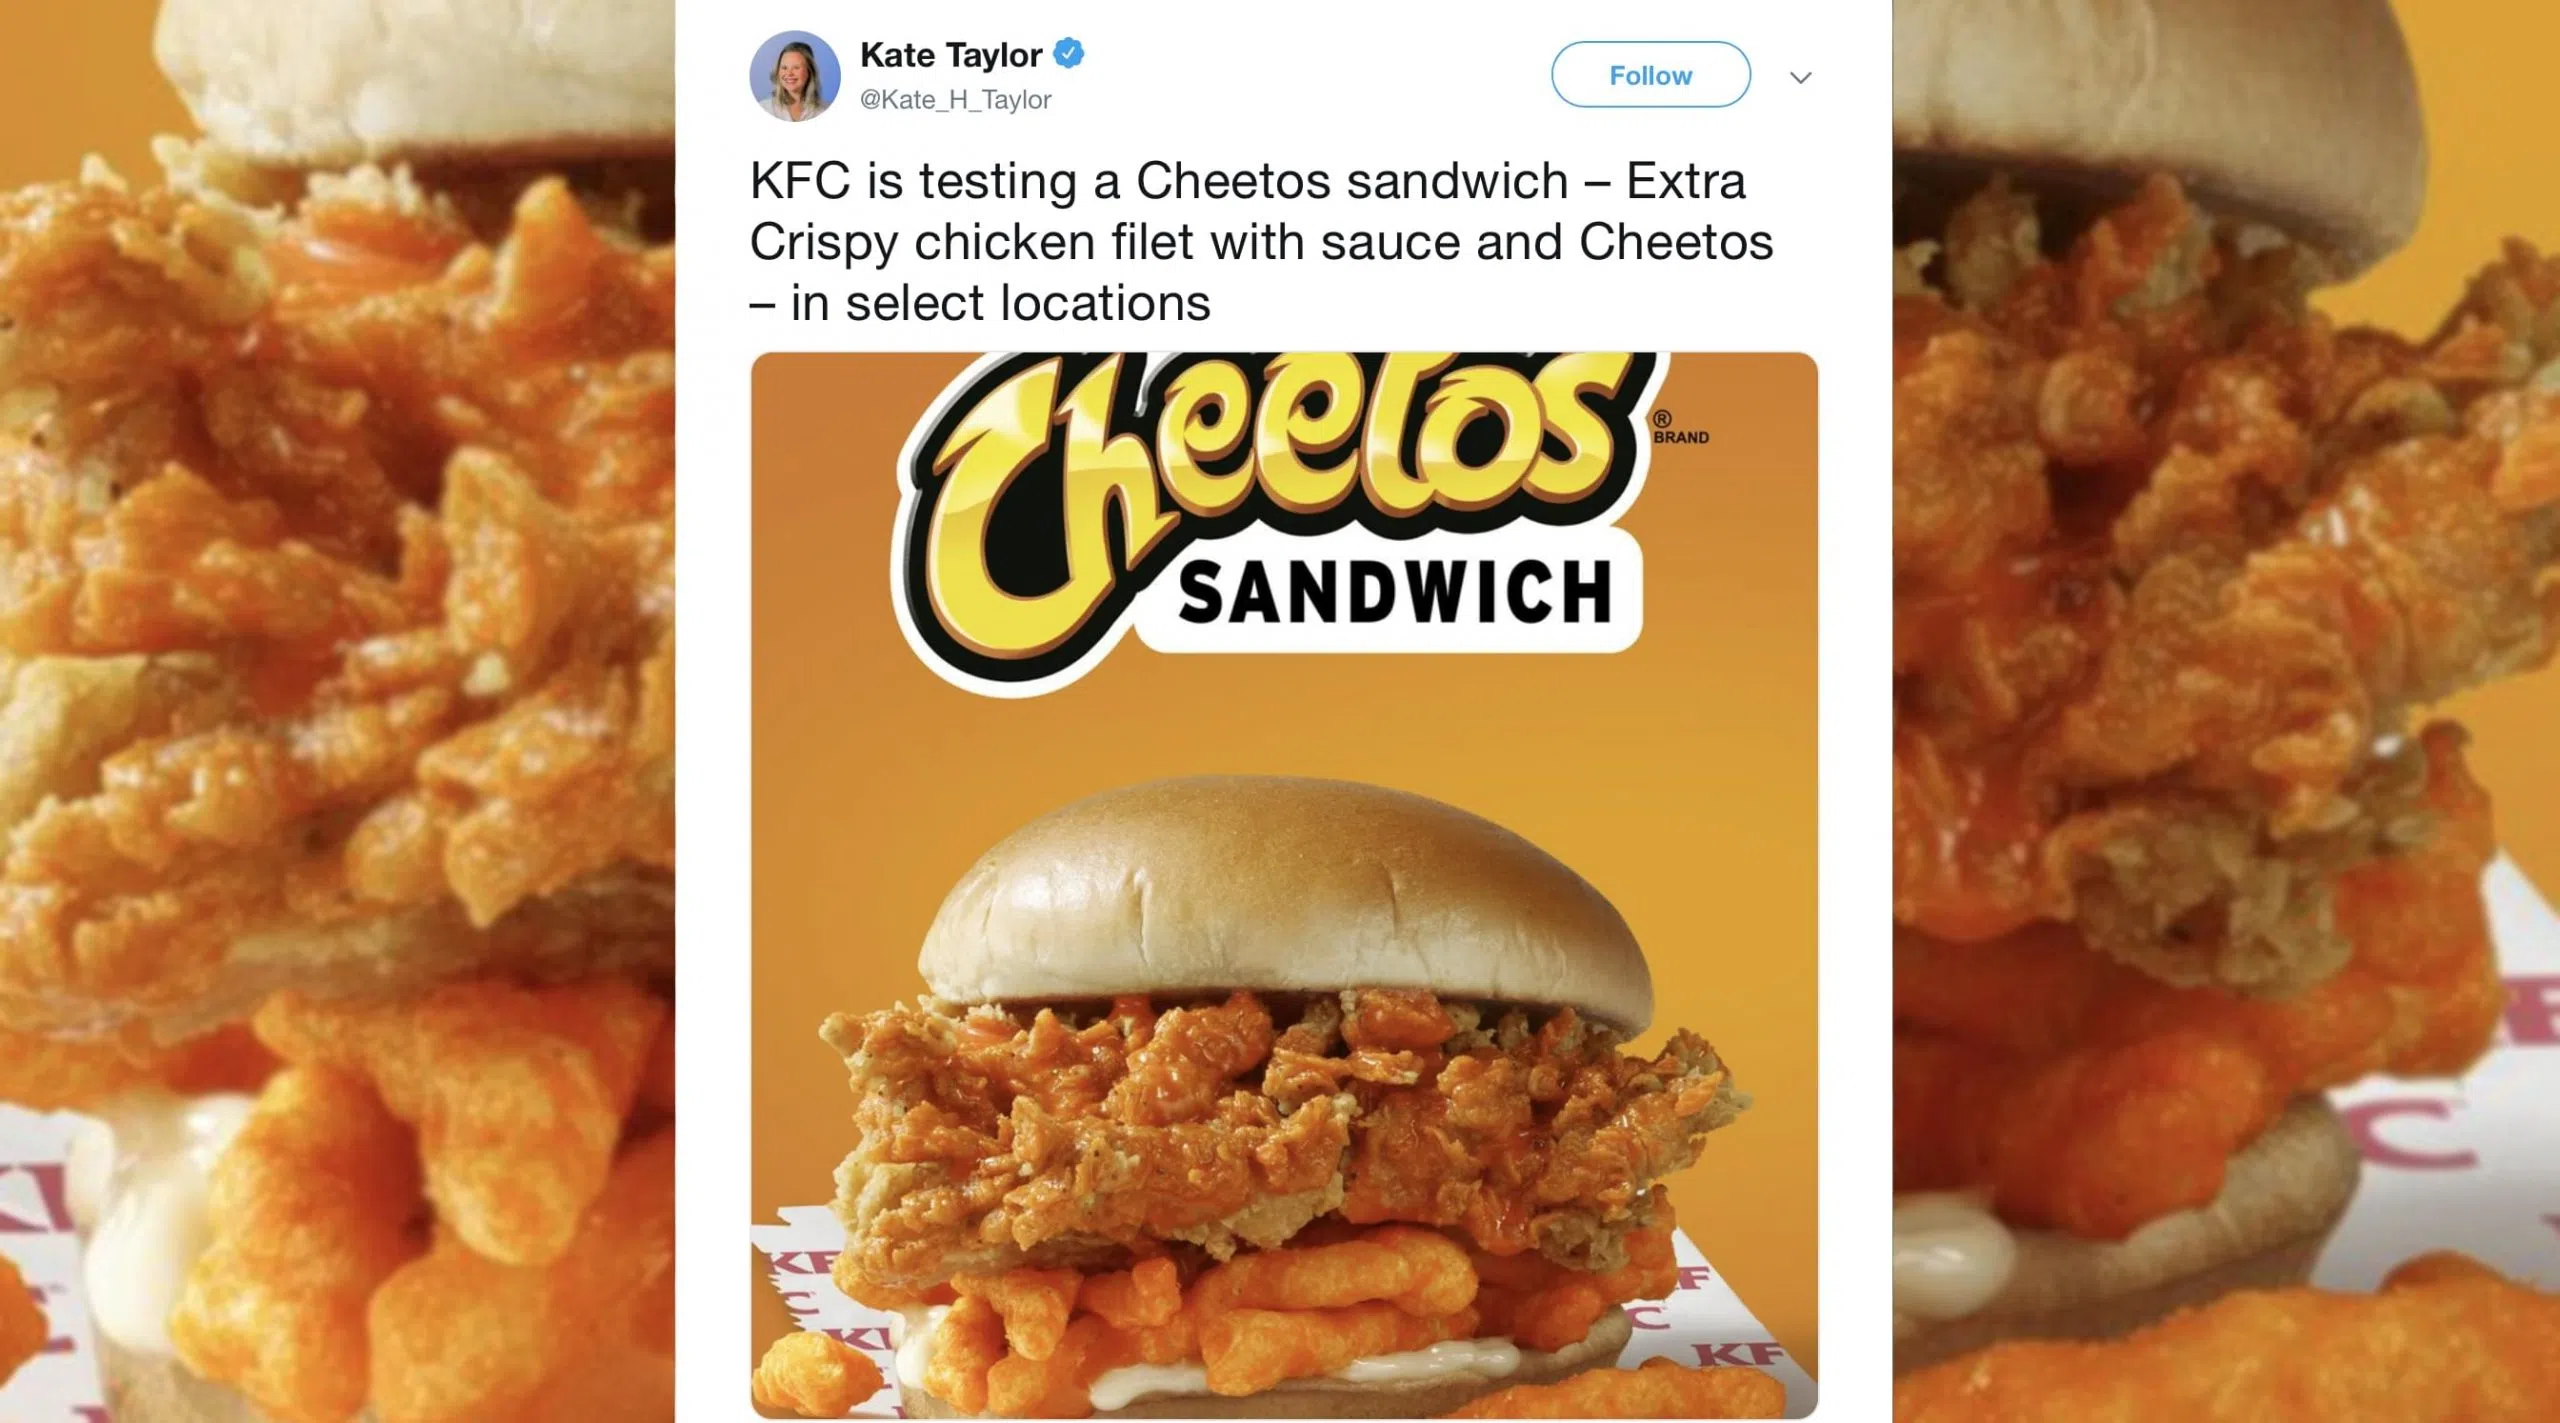Expand the chevron menu next to Follow
2560x1423 pixels.
pos(1800,77)
